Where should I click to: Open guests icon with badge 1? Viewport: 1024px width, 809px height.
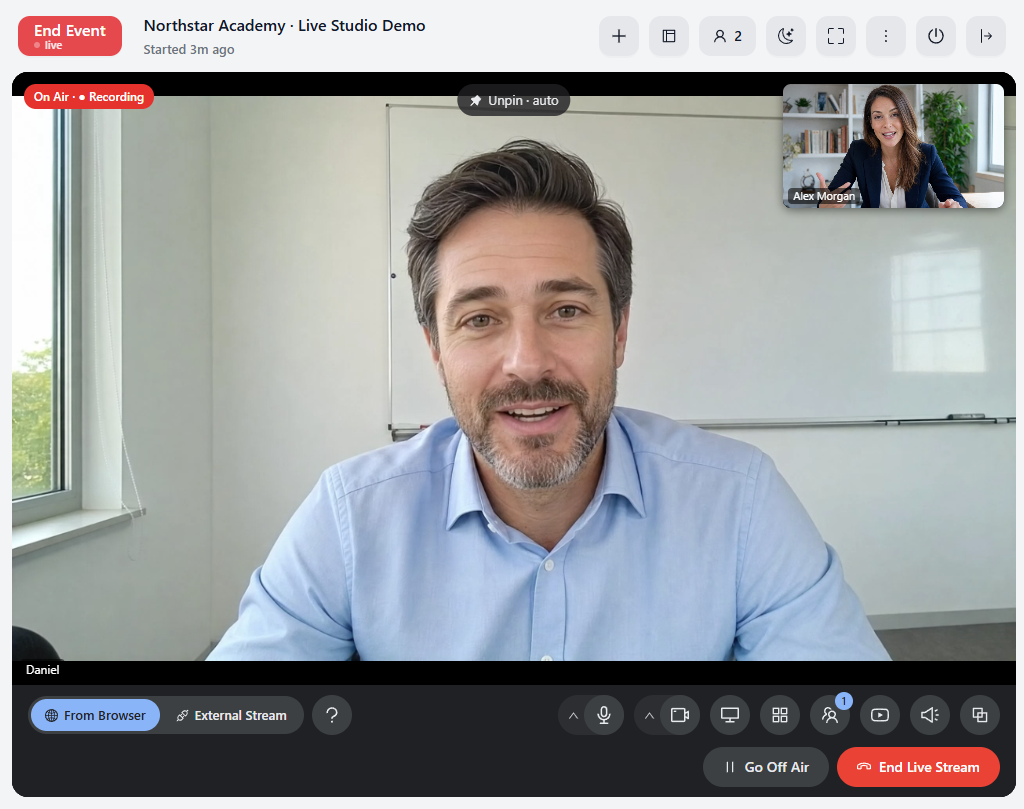click(x=830, y=715)
